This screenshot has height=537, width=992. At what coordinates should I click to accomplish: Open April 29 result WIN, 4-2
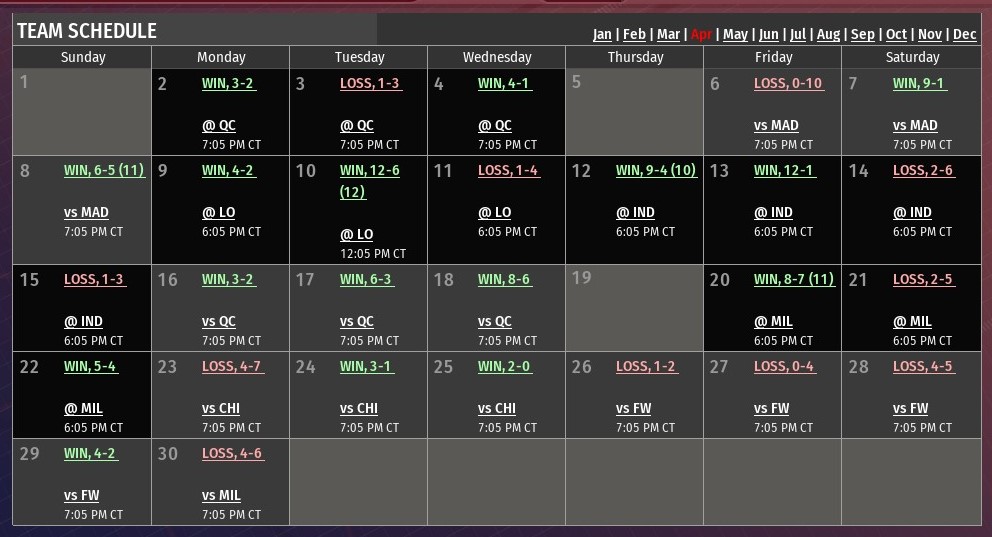coord(90,454)
